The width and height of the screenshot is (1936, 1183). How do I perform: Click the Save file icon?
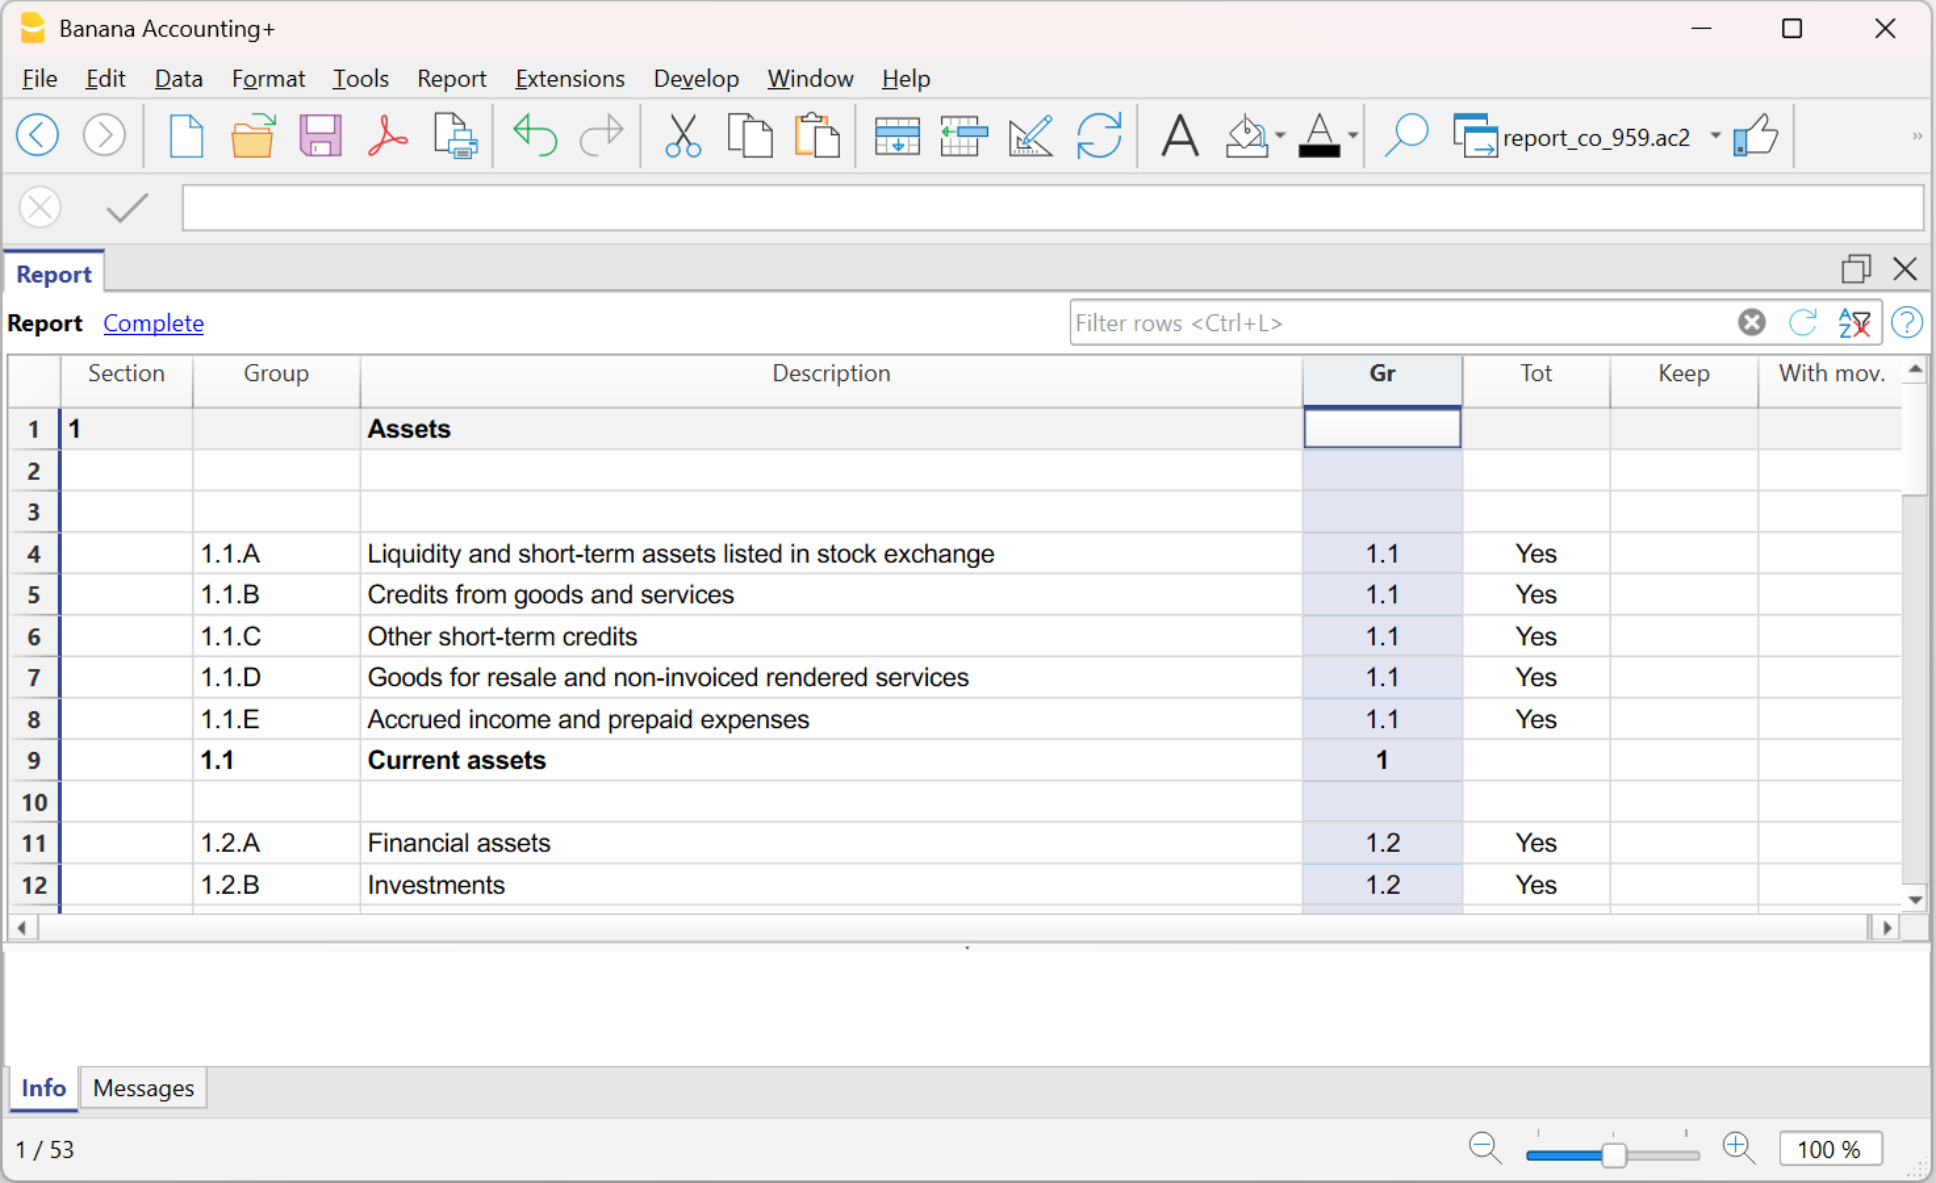320,135
